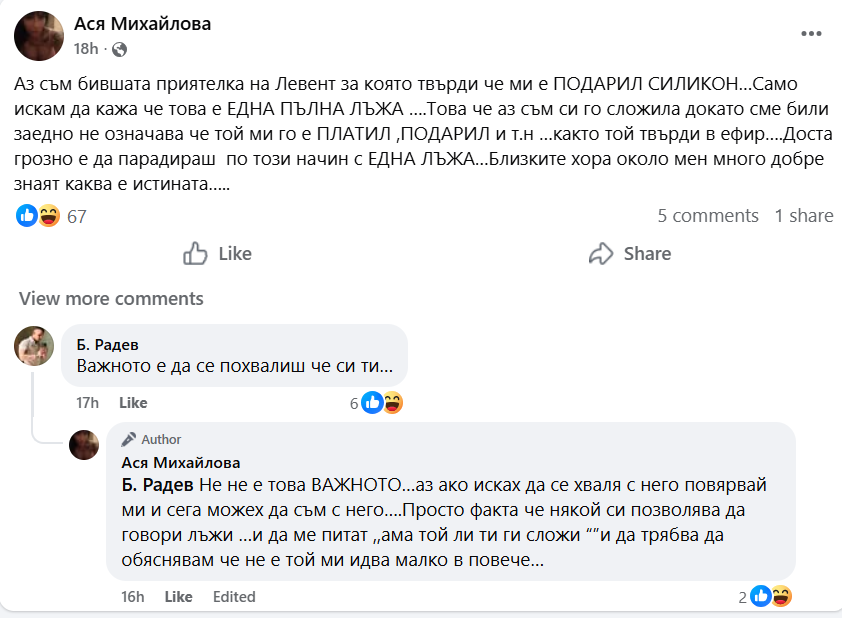The height and width of the screenshot is (618, 842).
Task: Click the 18h timestamp link
Action: (x=84, y=47)
